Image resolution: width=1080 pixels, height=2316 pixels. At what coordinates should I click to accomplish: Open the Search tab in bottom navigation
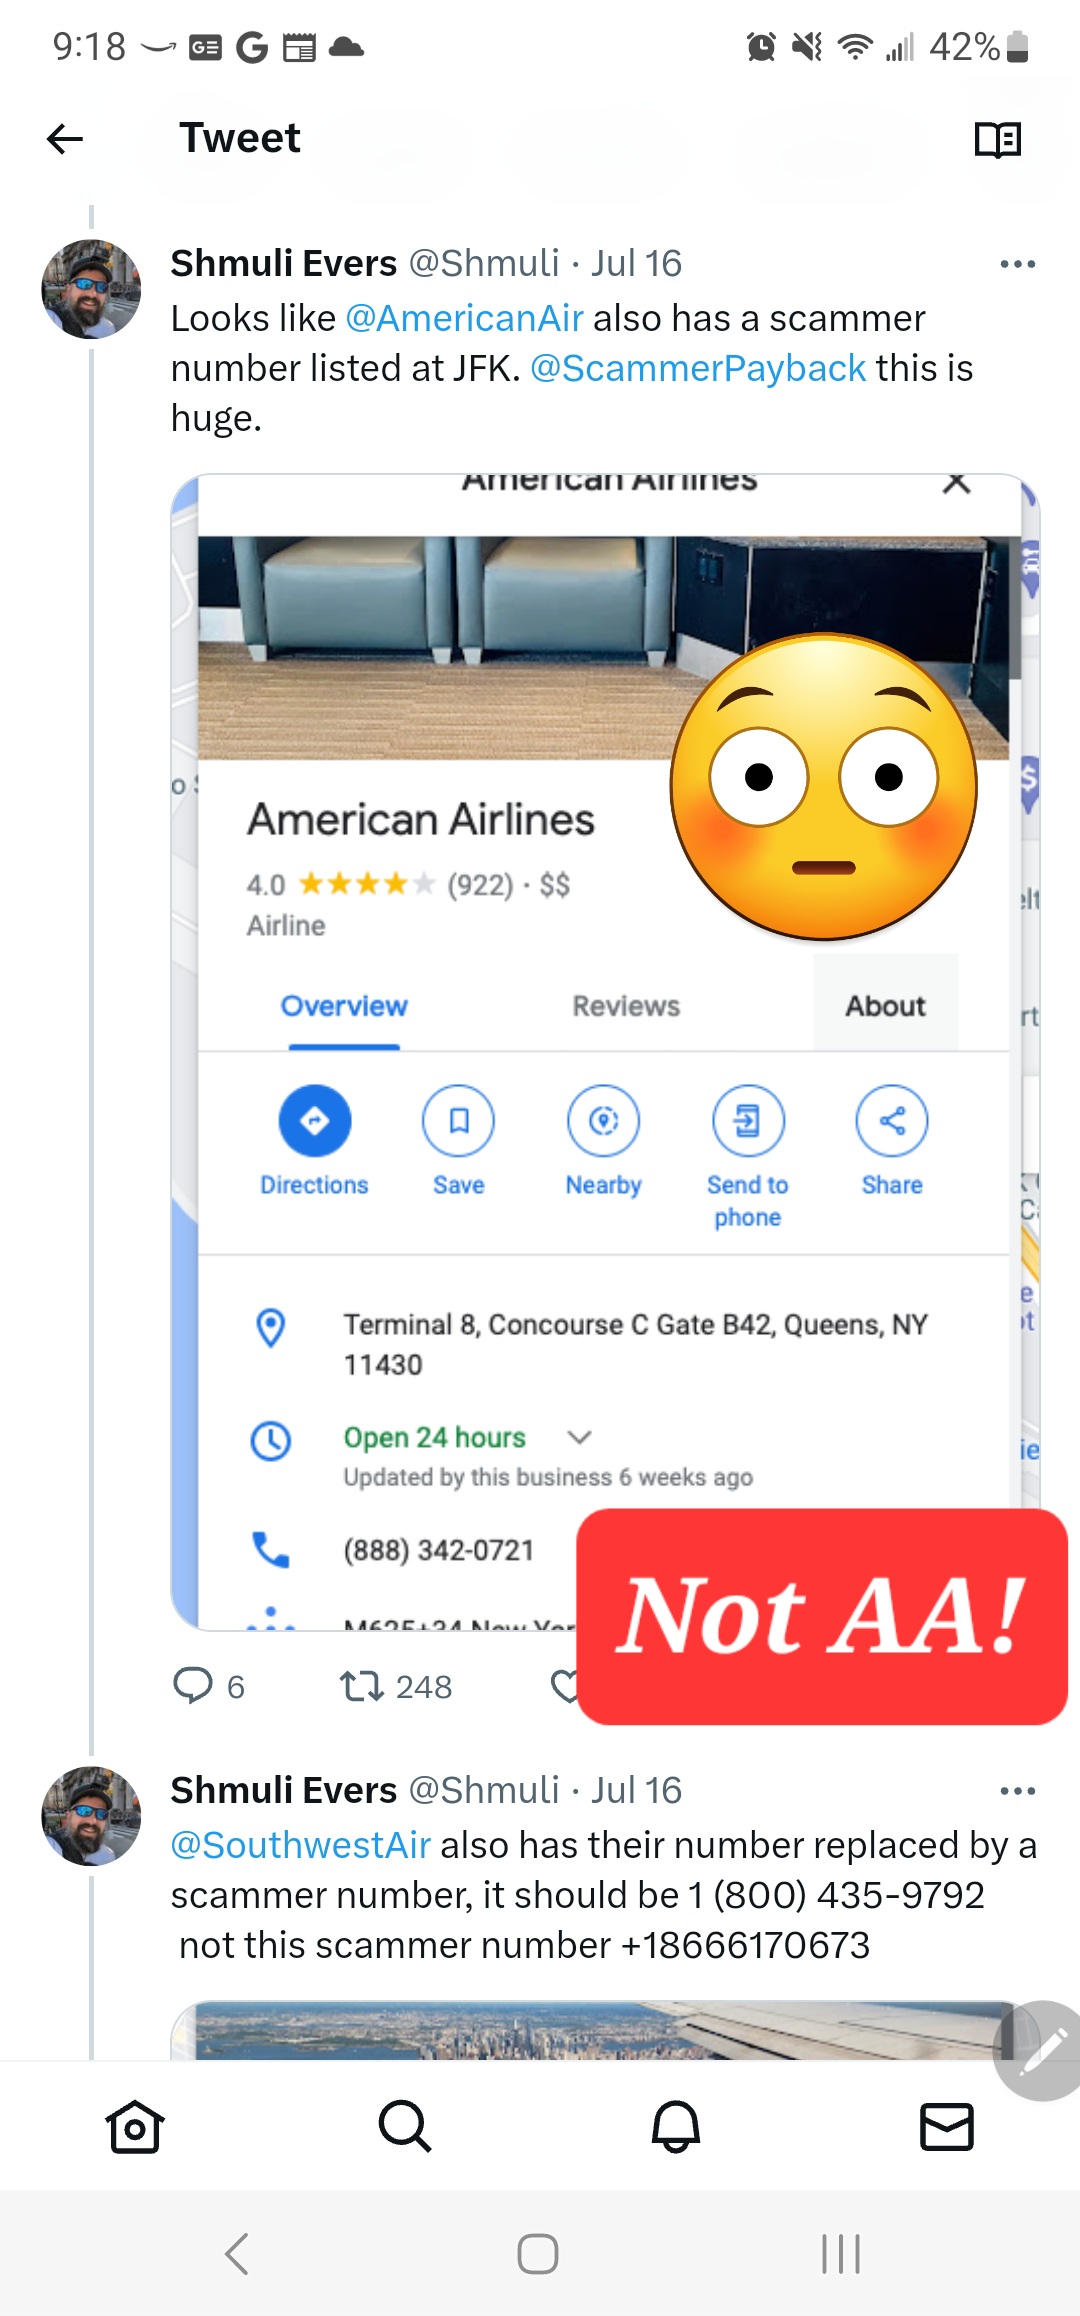point(405,2125)
